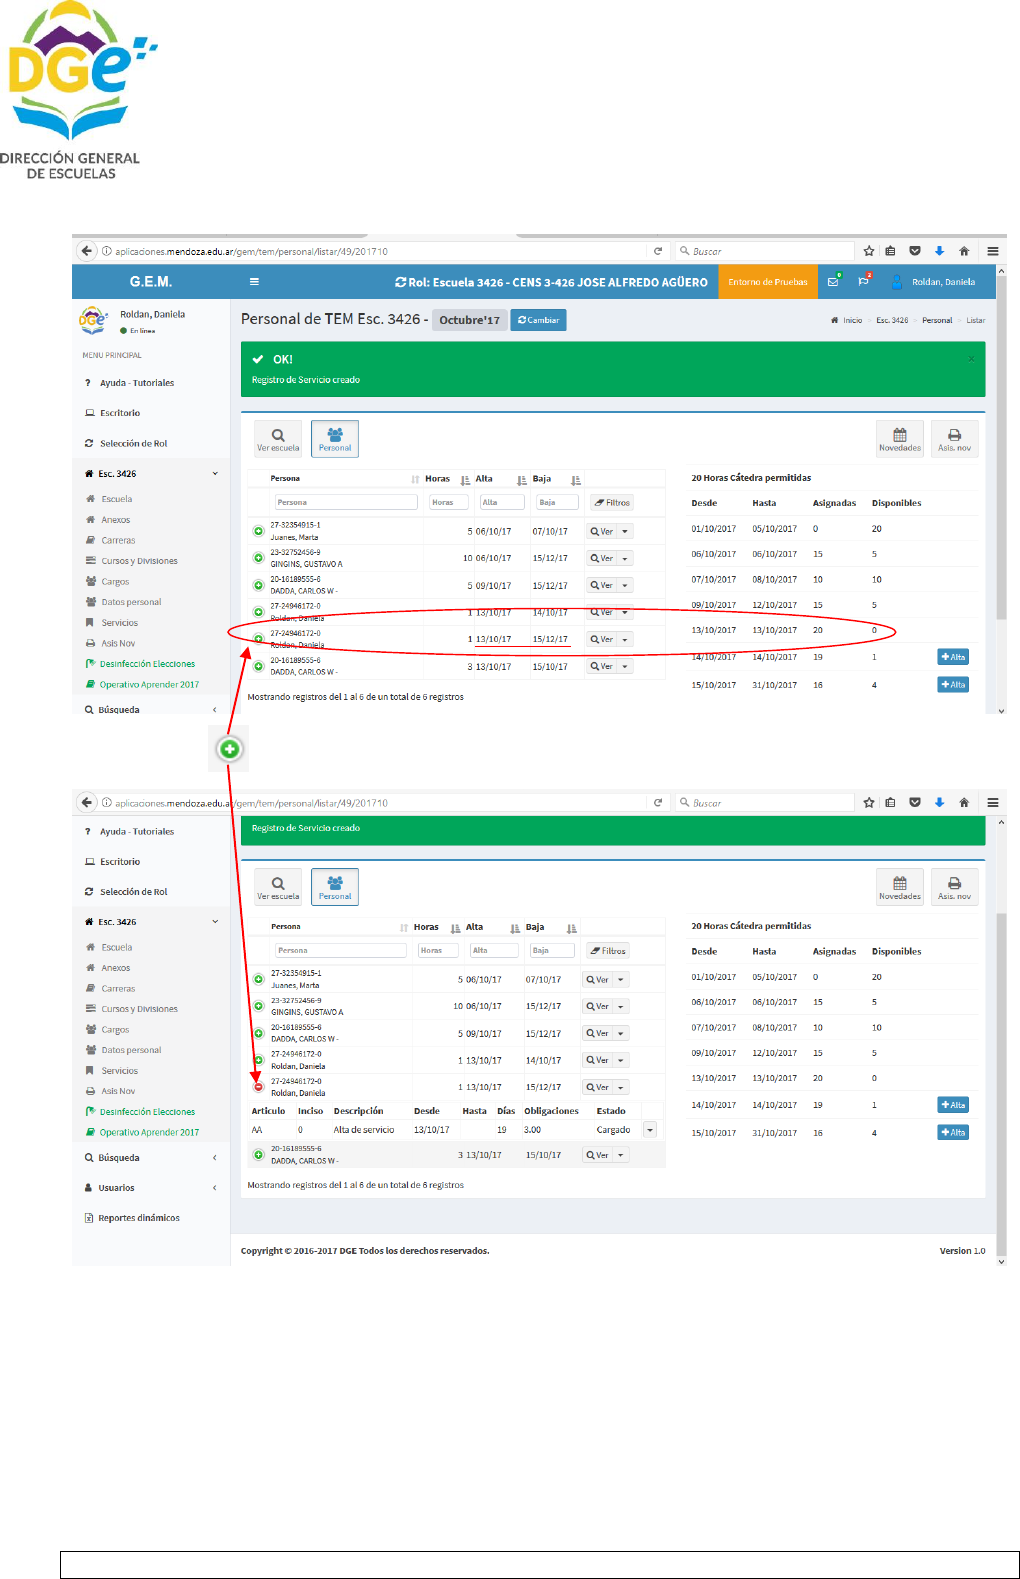1020x1579 pixels.
Task: Select Cargos in upper screenshot sidebar
Action: tap(115, 582)
